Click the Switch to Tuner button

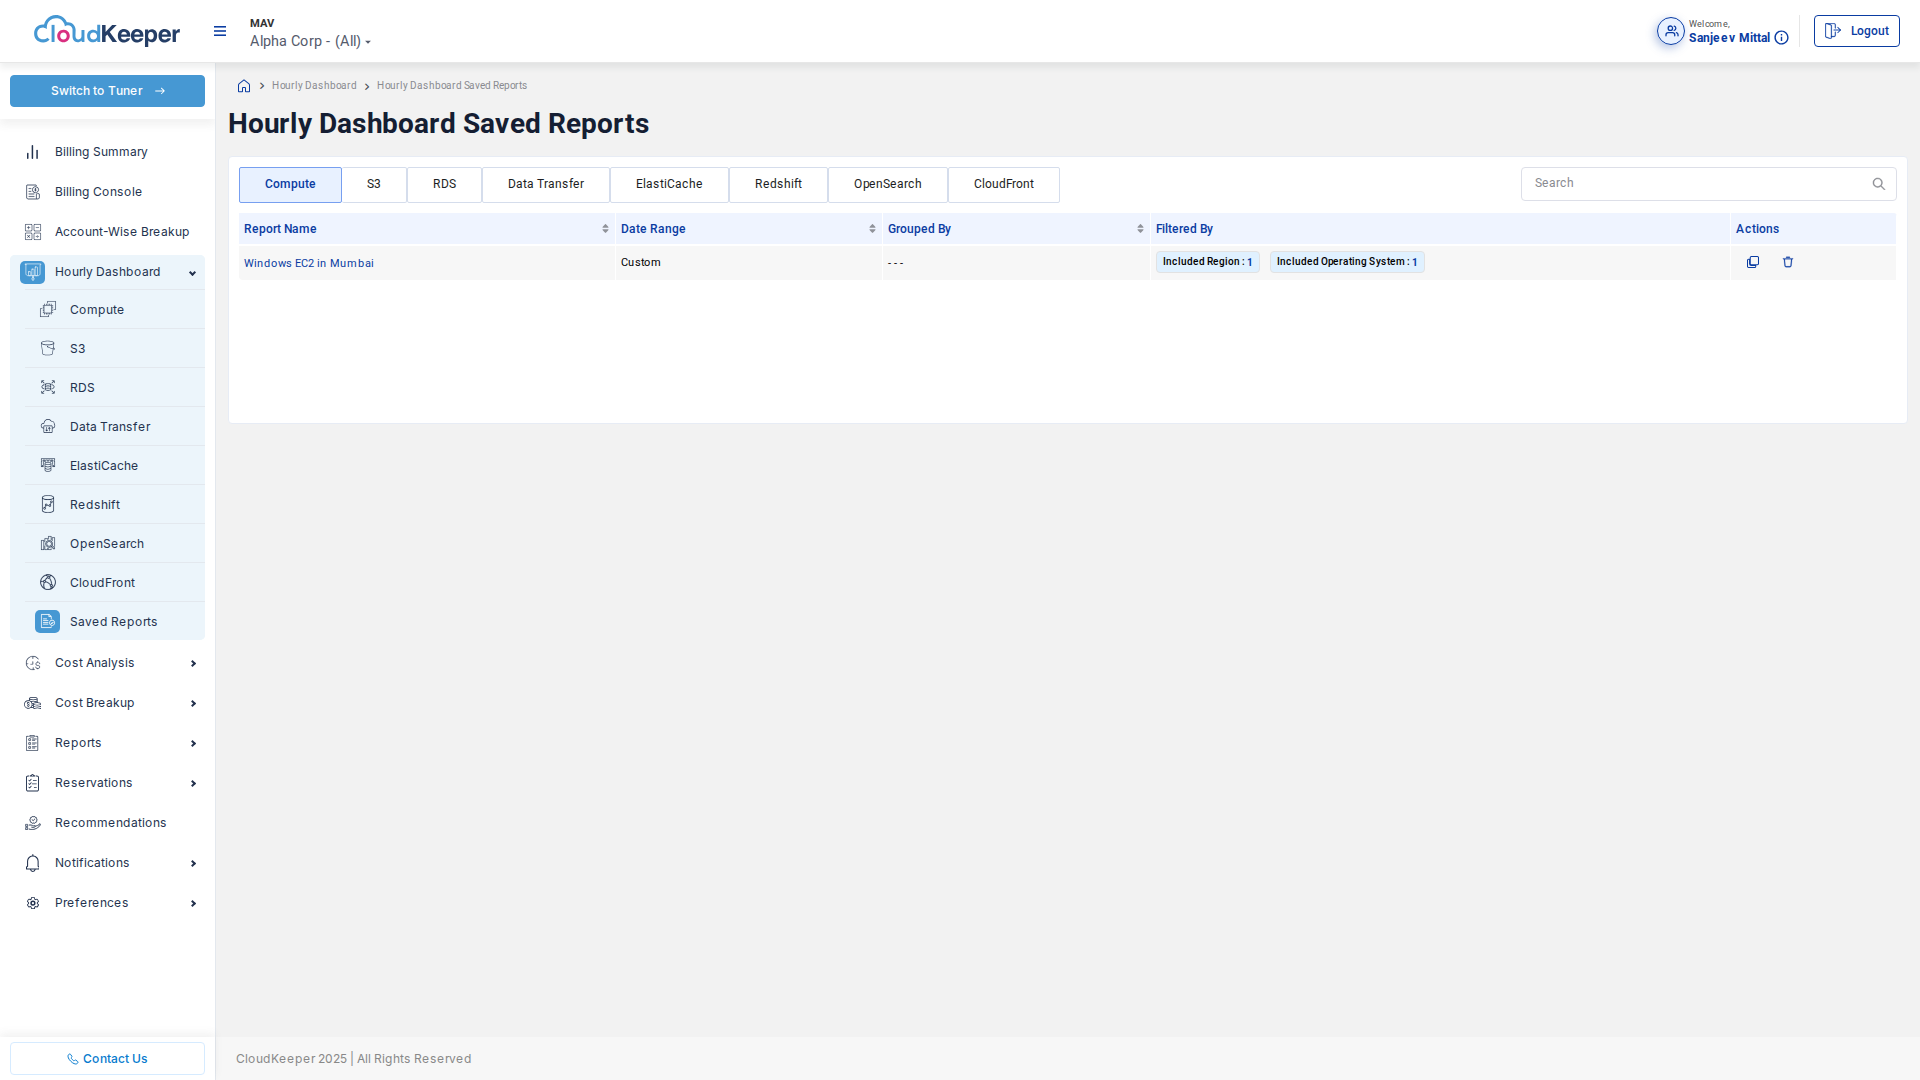[x=107, y=91]
